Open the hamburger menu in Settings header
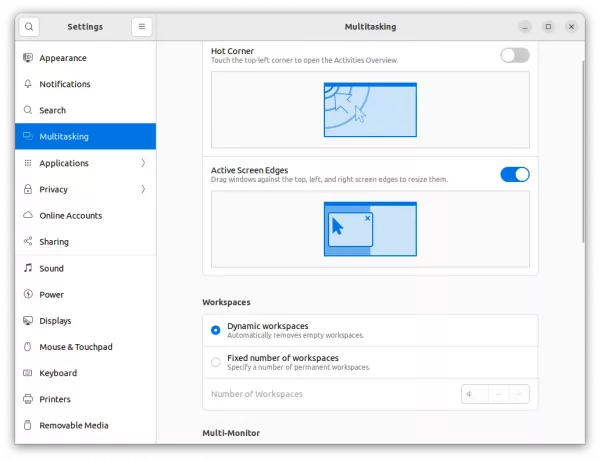This screenshot has width=600, height=461. point(142,27)
